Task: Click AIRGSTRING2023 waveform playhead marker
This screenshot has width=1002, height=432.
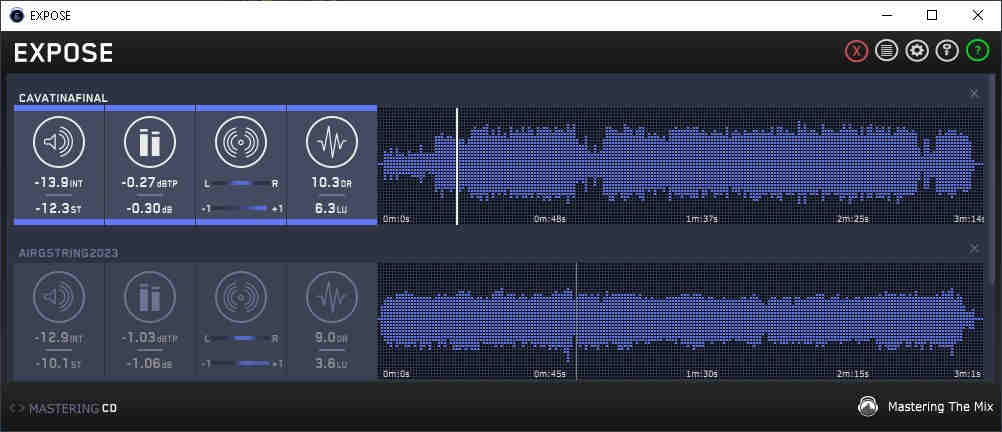Action: tap(576, 321)
